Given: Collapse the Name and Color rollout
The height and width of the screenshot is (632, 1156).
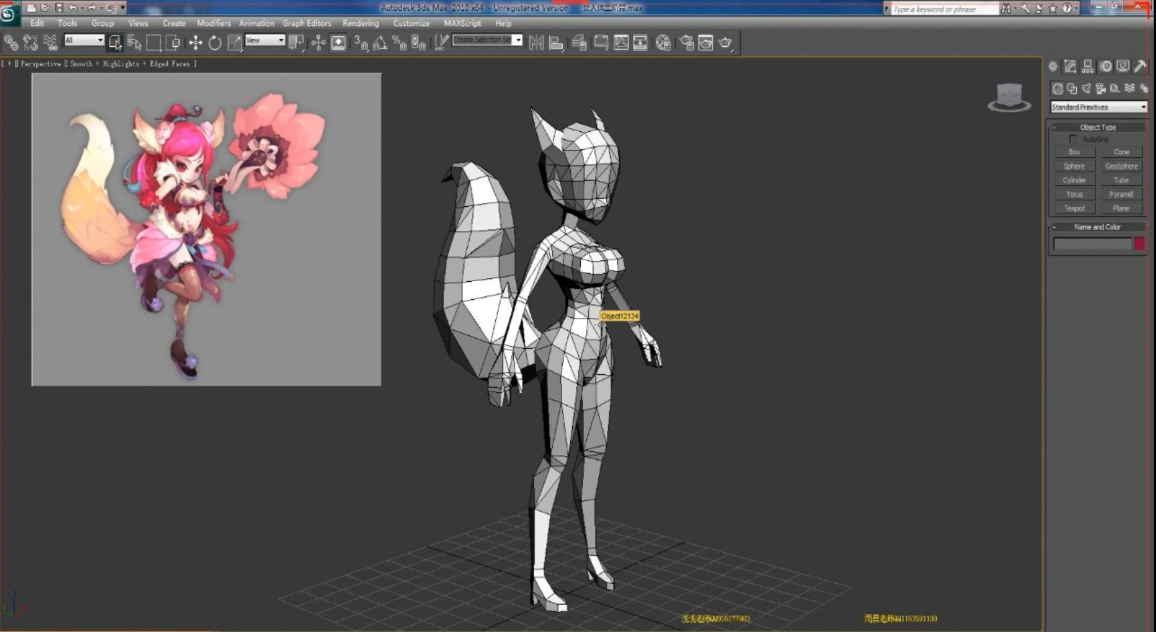Looking at the screenshot, I should pyautogui.click(x=1098, y=227).
